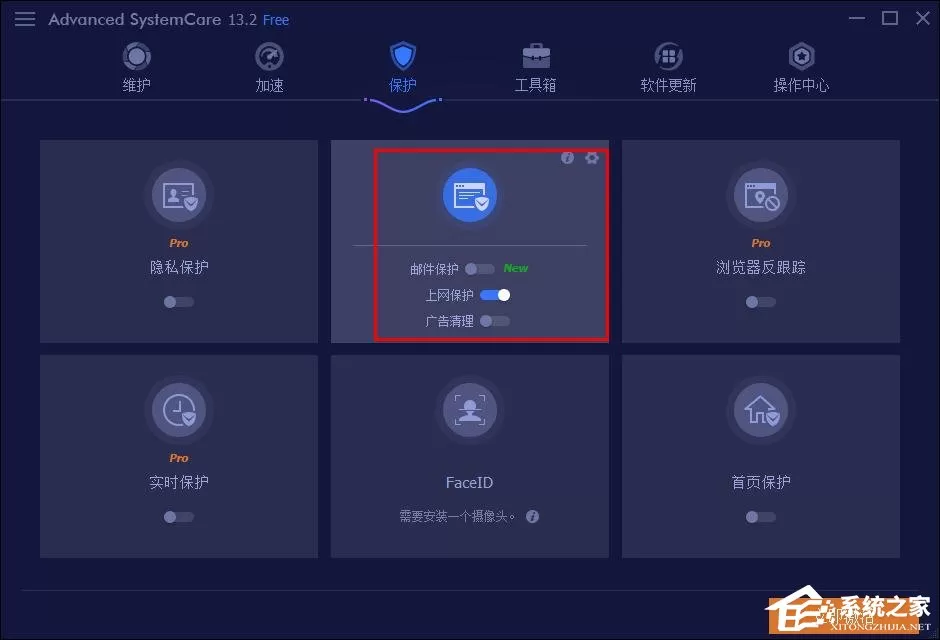Click the blue surfing protection icon
This screenshot has width=940, height=640.
click(x=470, y=195)
